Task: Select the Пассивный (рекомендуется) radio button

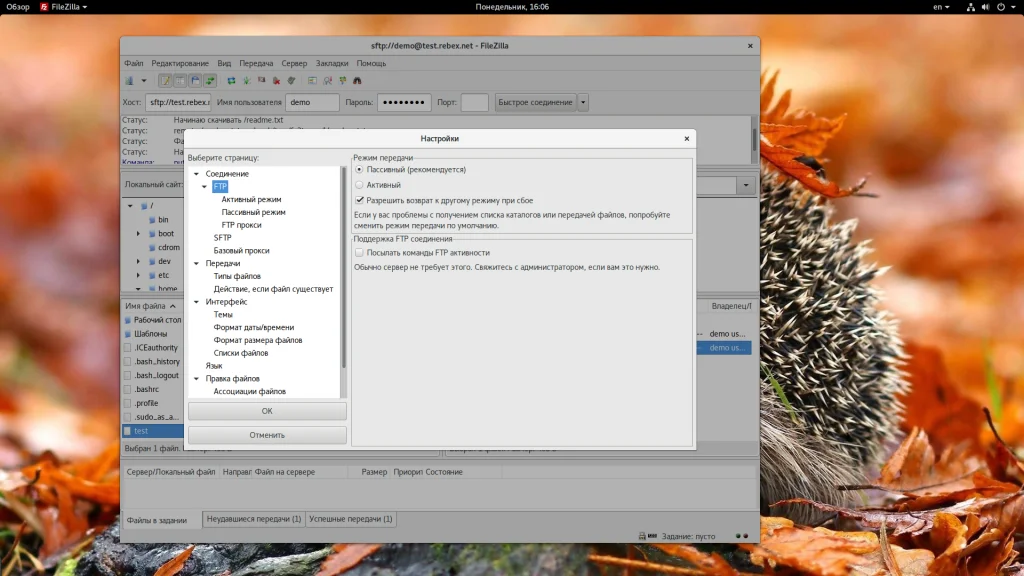Action: click(x=360, y=170)
